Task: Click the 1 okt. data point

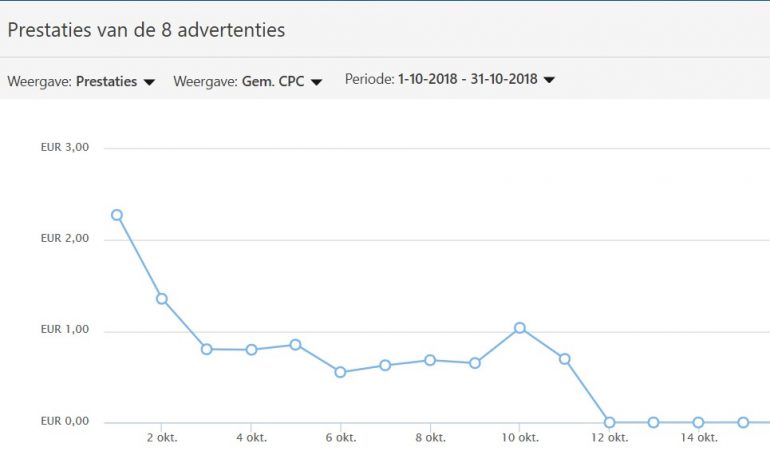Action: [117, 215]
